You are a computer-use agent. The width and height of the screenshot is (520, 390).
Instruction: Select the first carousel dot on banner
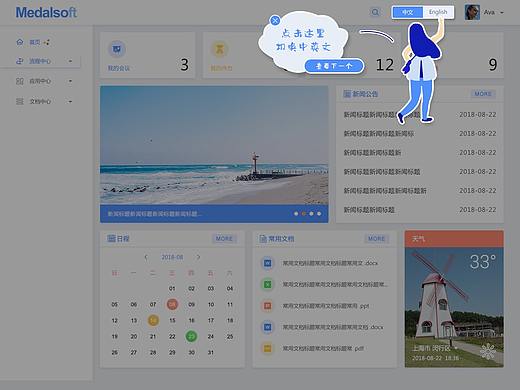coord(296,214)
